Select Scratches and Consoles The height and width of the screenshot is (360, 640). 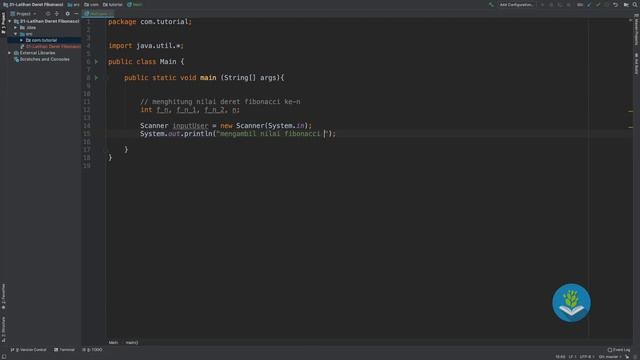[x=42, y=60]
